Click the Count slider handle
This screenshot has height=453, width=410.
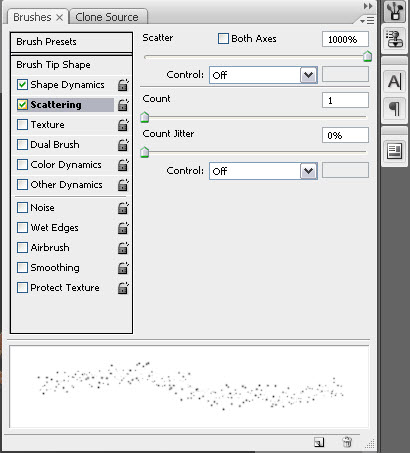pos(144,117)
